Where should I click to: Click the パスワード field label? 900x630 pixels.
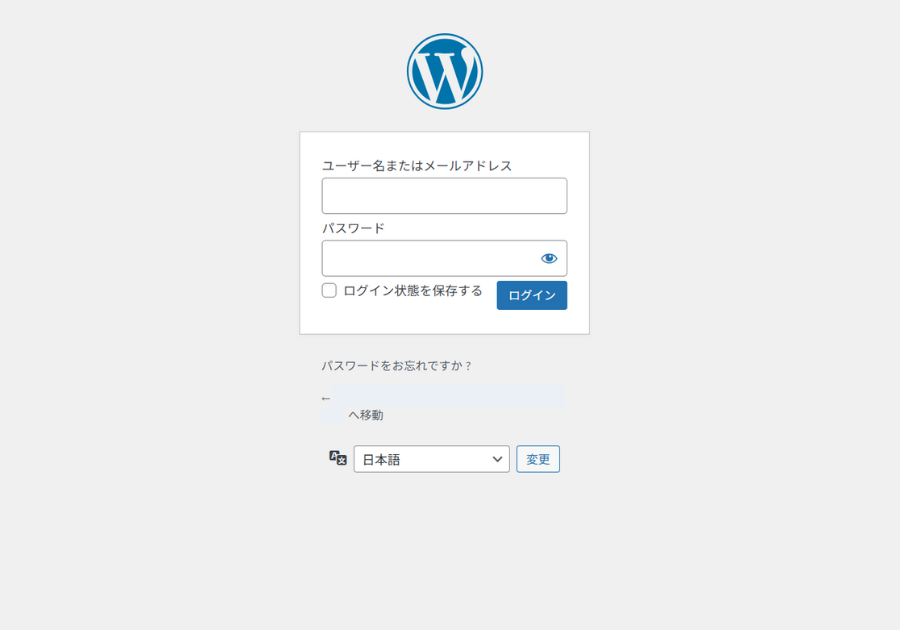point(353,228)
